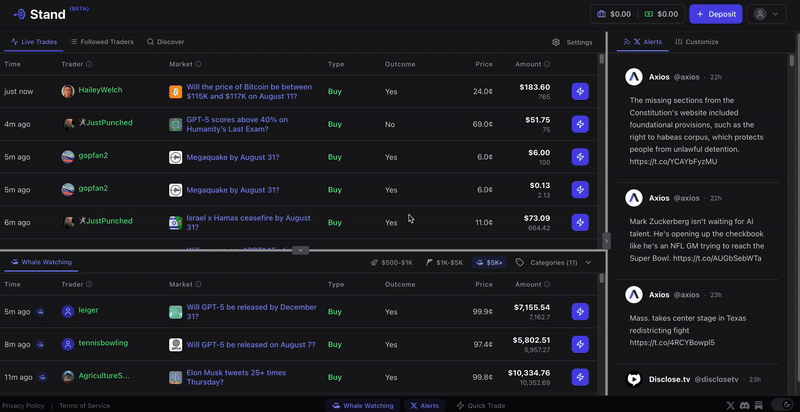Click the Live Trades vertical scrollbar
This screenshot has height=412, width=800.
[x=602, y=59]
